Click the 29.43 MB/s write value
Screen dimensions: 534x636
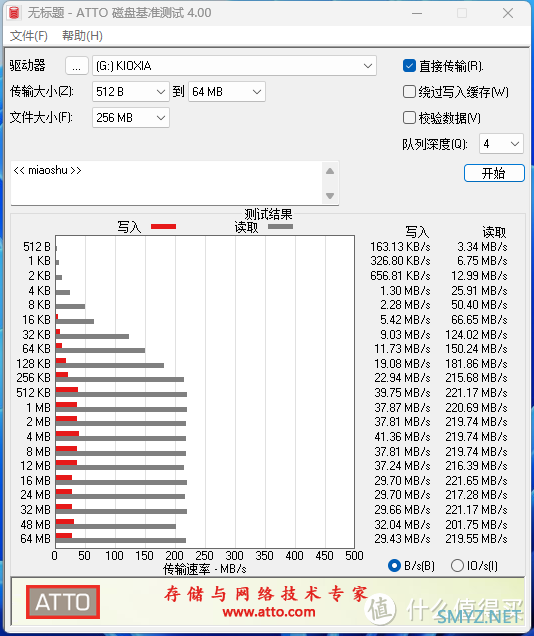403,539
